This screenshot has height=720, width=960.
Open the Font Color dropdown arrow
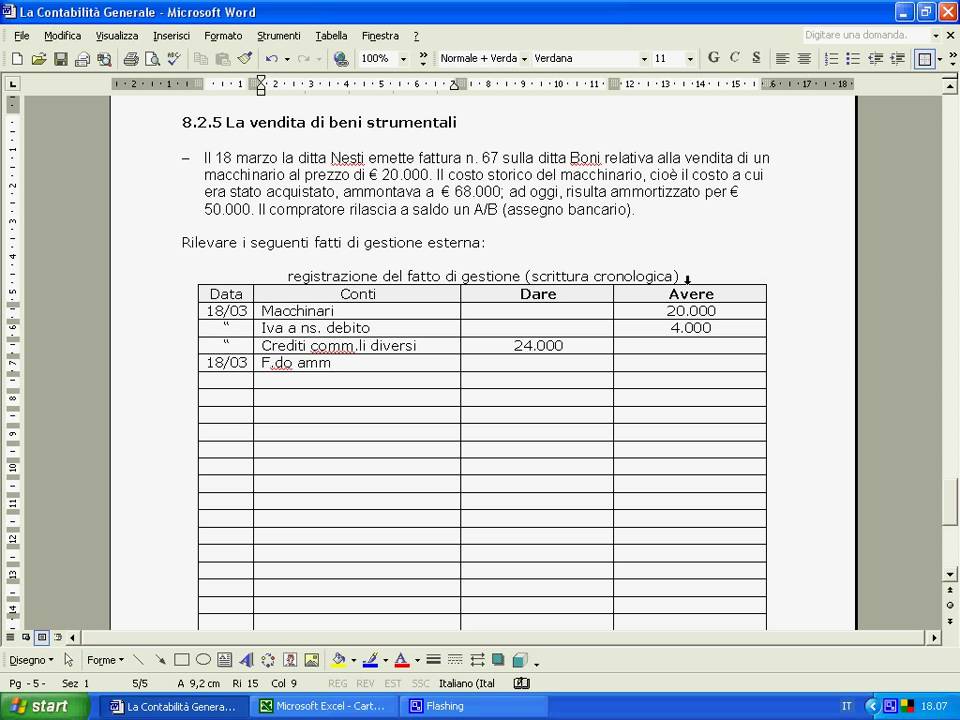click(418, 661)
